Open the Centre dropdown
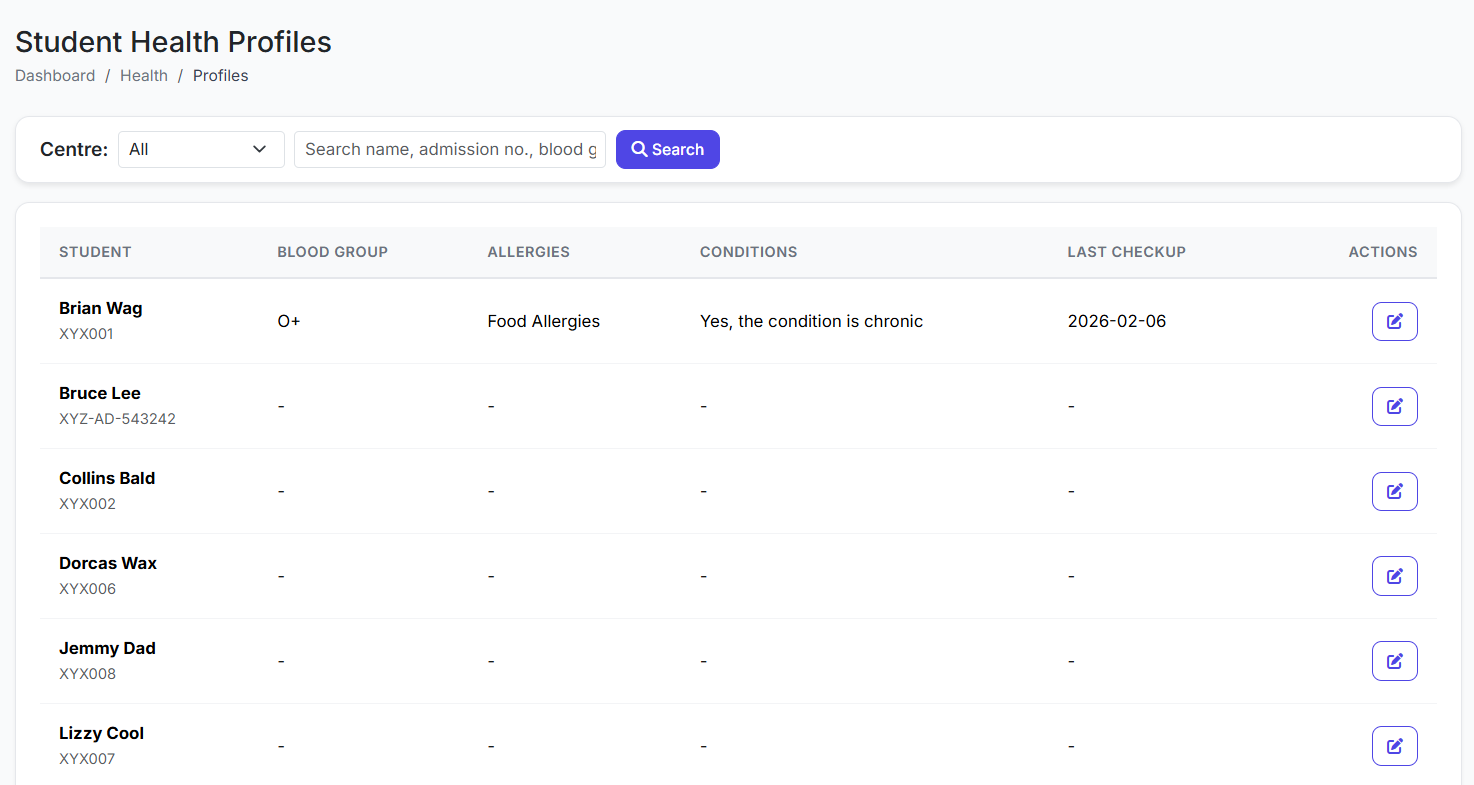The height and width of the screenshot is (785, 1474). [x=201, y=150]
